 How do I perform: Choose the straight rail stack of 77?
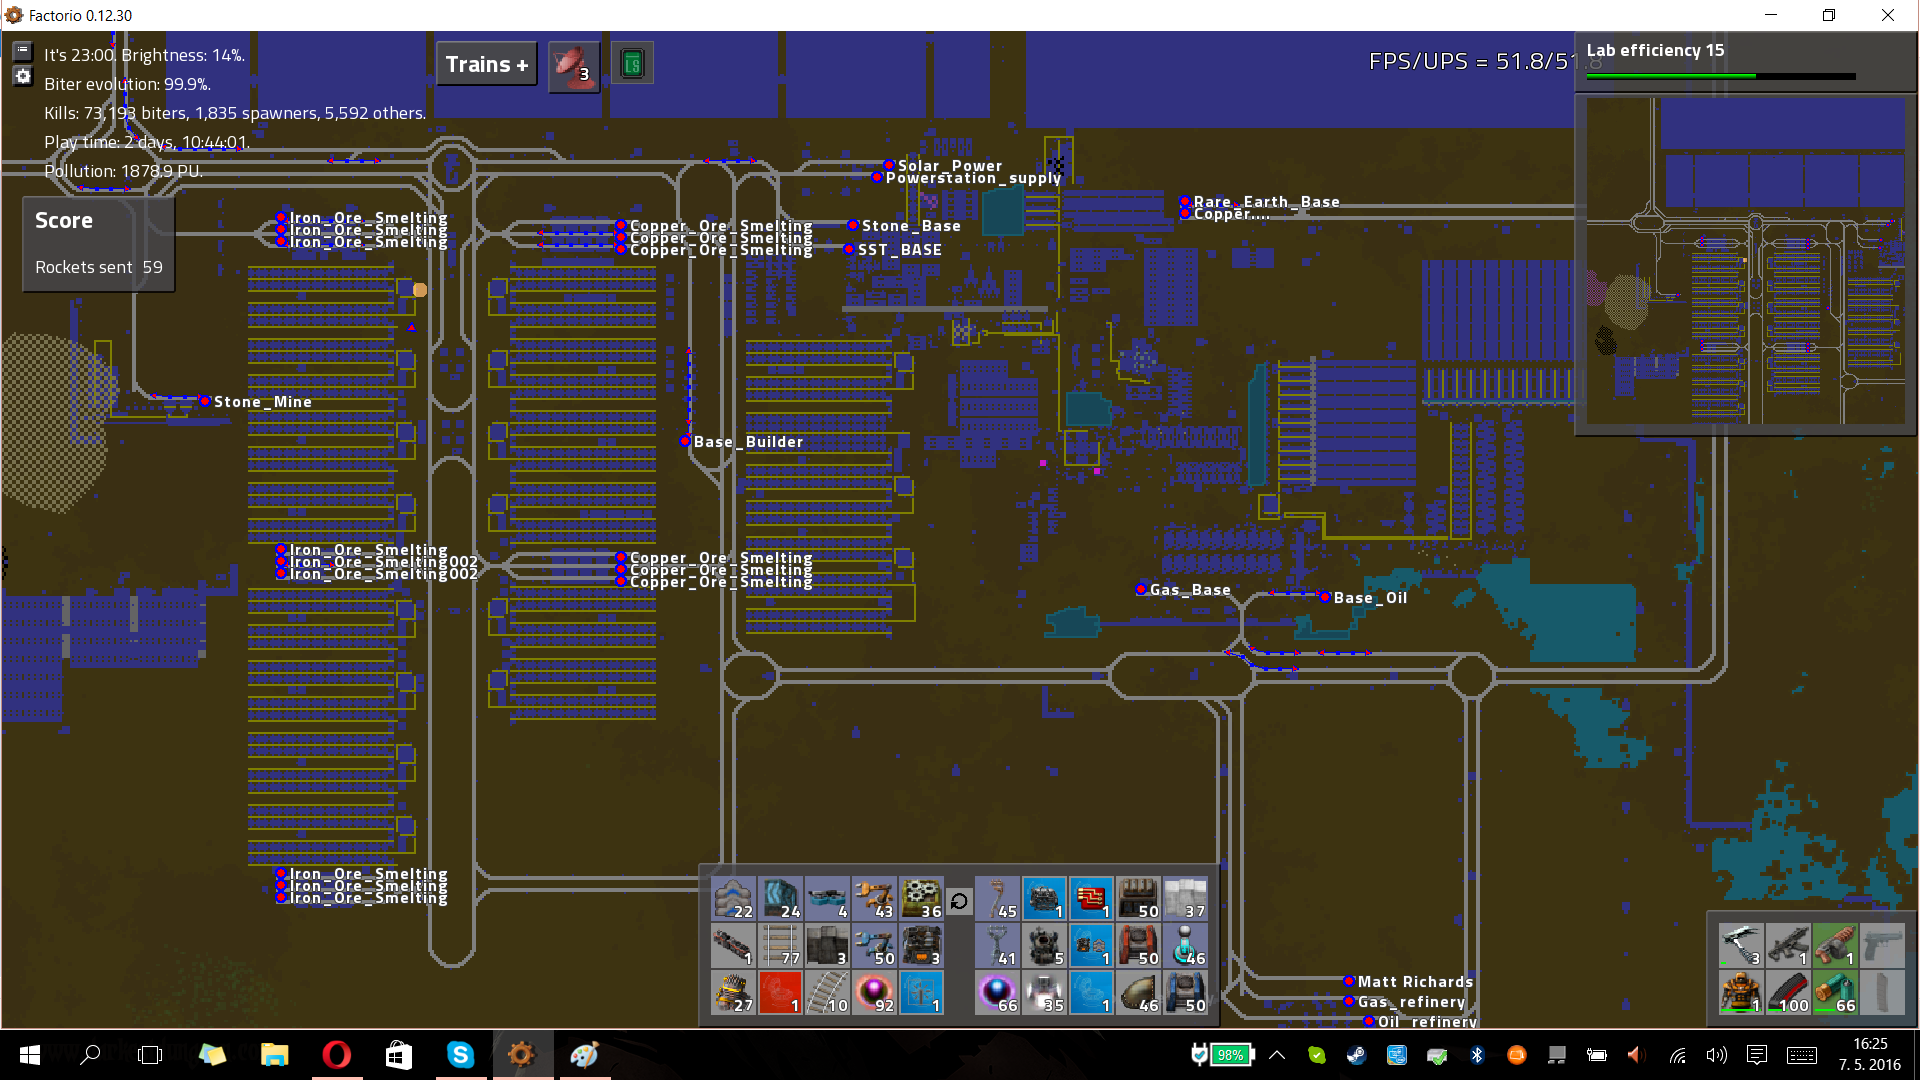point(780,945)
